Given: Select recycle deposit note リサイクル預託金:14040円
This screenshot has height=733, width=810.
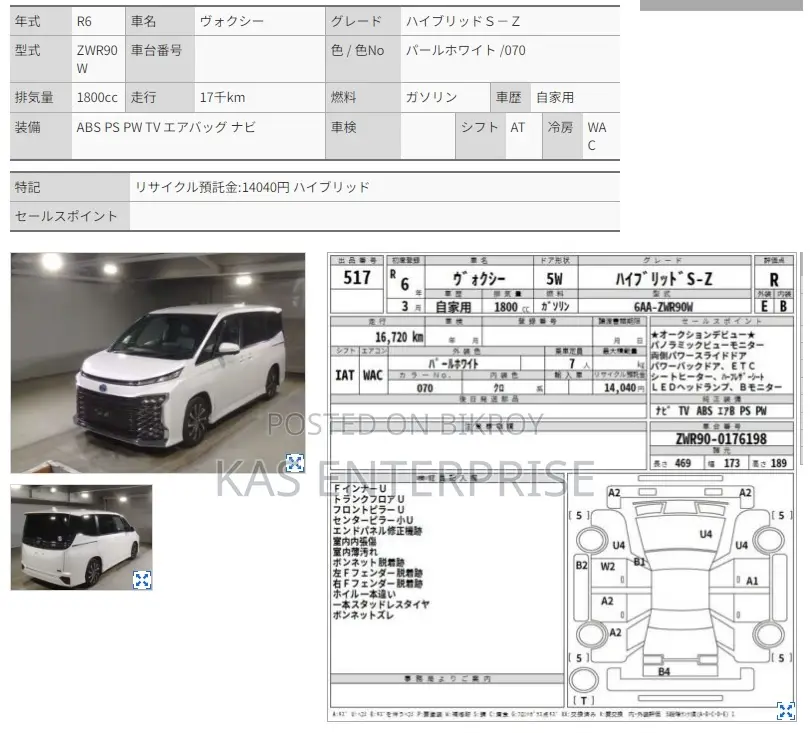Looking at the screenshot, I should click(212, 187).
